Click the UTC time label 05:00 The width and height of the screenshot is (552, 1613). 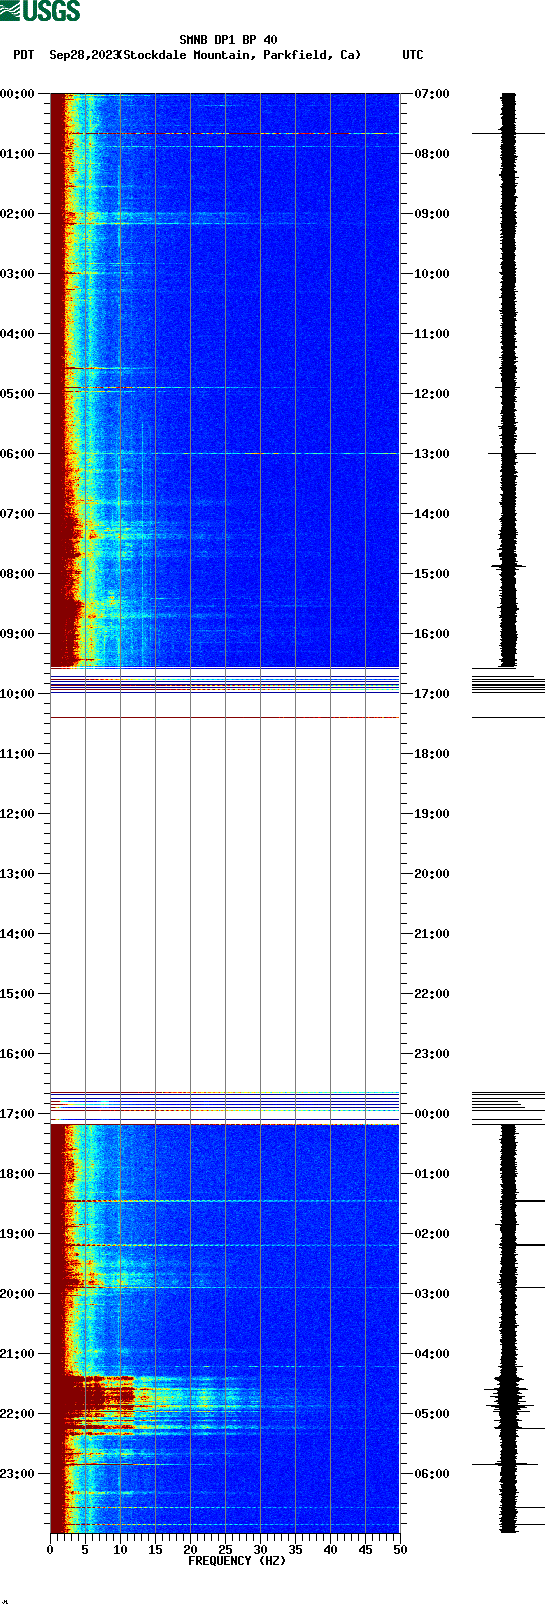(x=431, y=1414)
